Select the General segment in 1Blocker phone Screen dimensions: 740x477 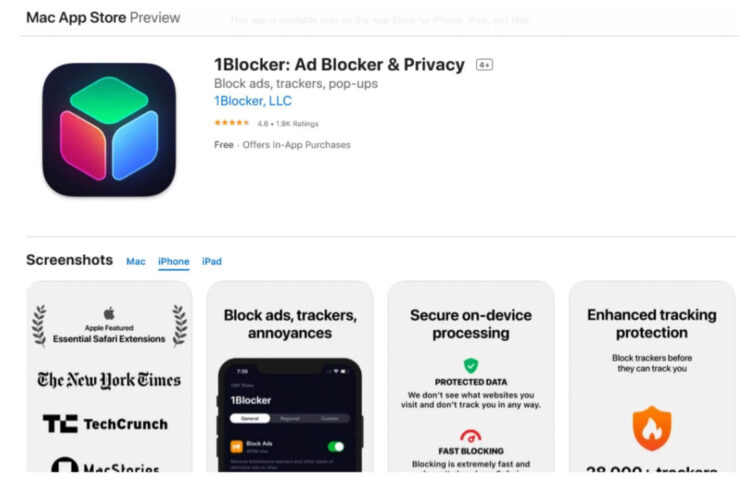click(x=250, y=418)
